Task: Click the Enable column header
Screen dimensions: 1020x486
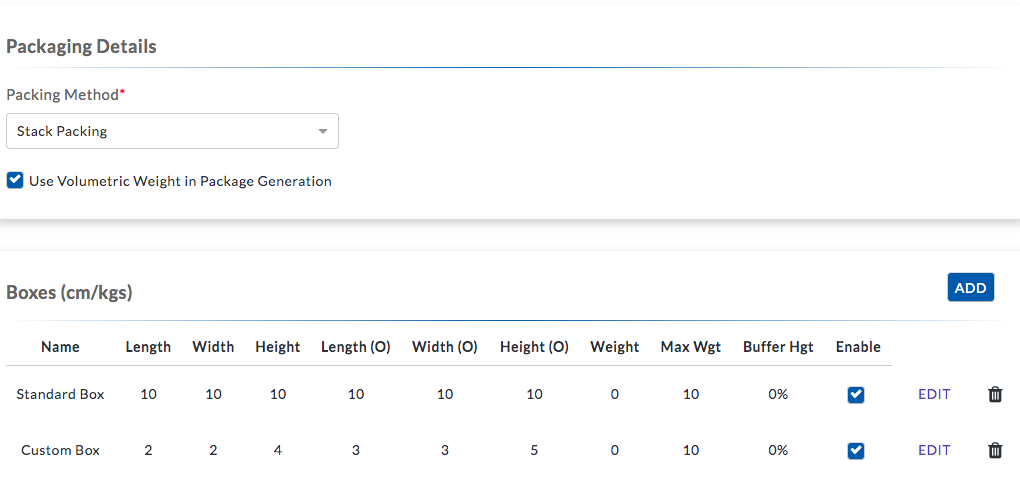Action: click(x=858, y=347)
